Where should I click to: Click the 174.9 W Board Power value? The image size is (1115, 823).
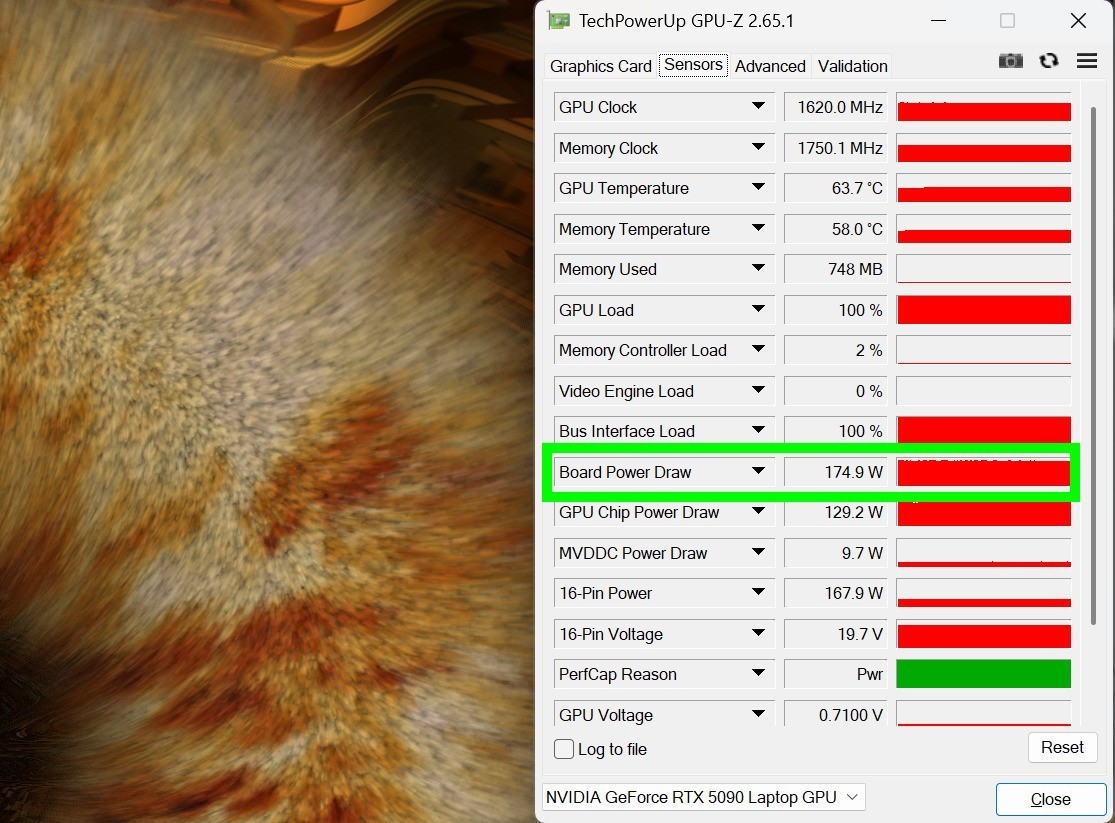[834, 472]
